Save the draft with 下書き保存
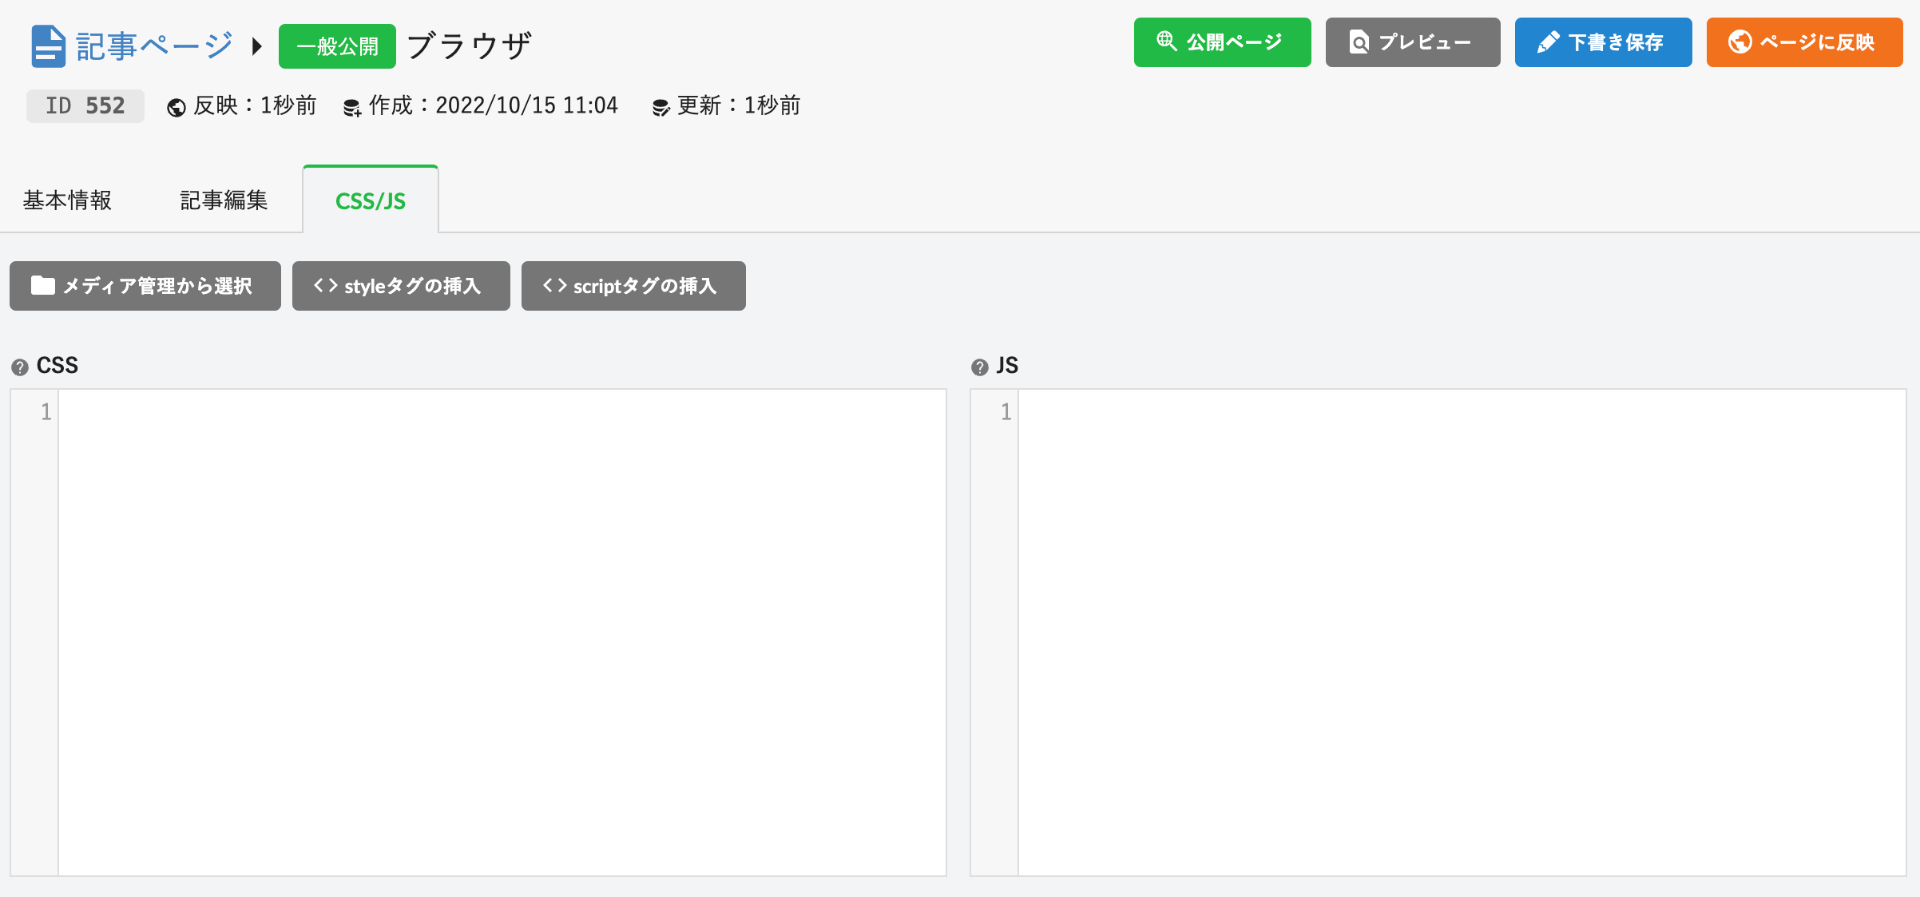Viewport: 1920px width, 897px height. pos(1602,42)
